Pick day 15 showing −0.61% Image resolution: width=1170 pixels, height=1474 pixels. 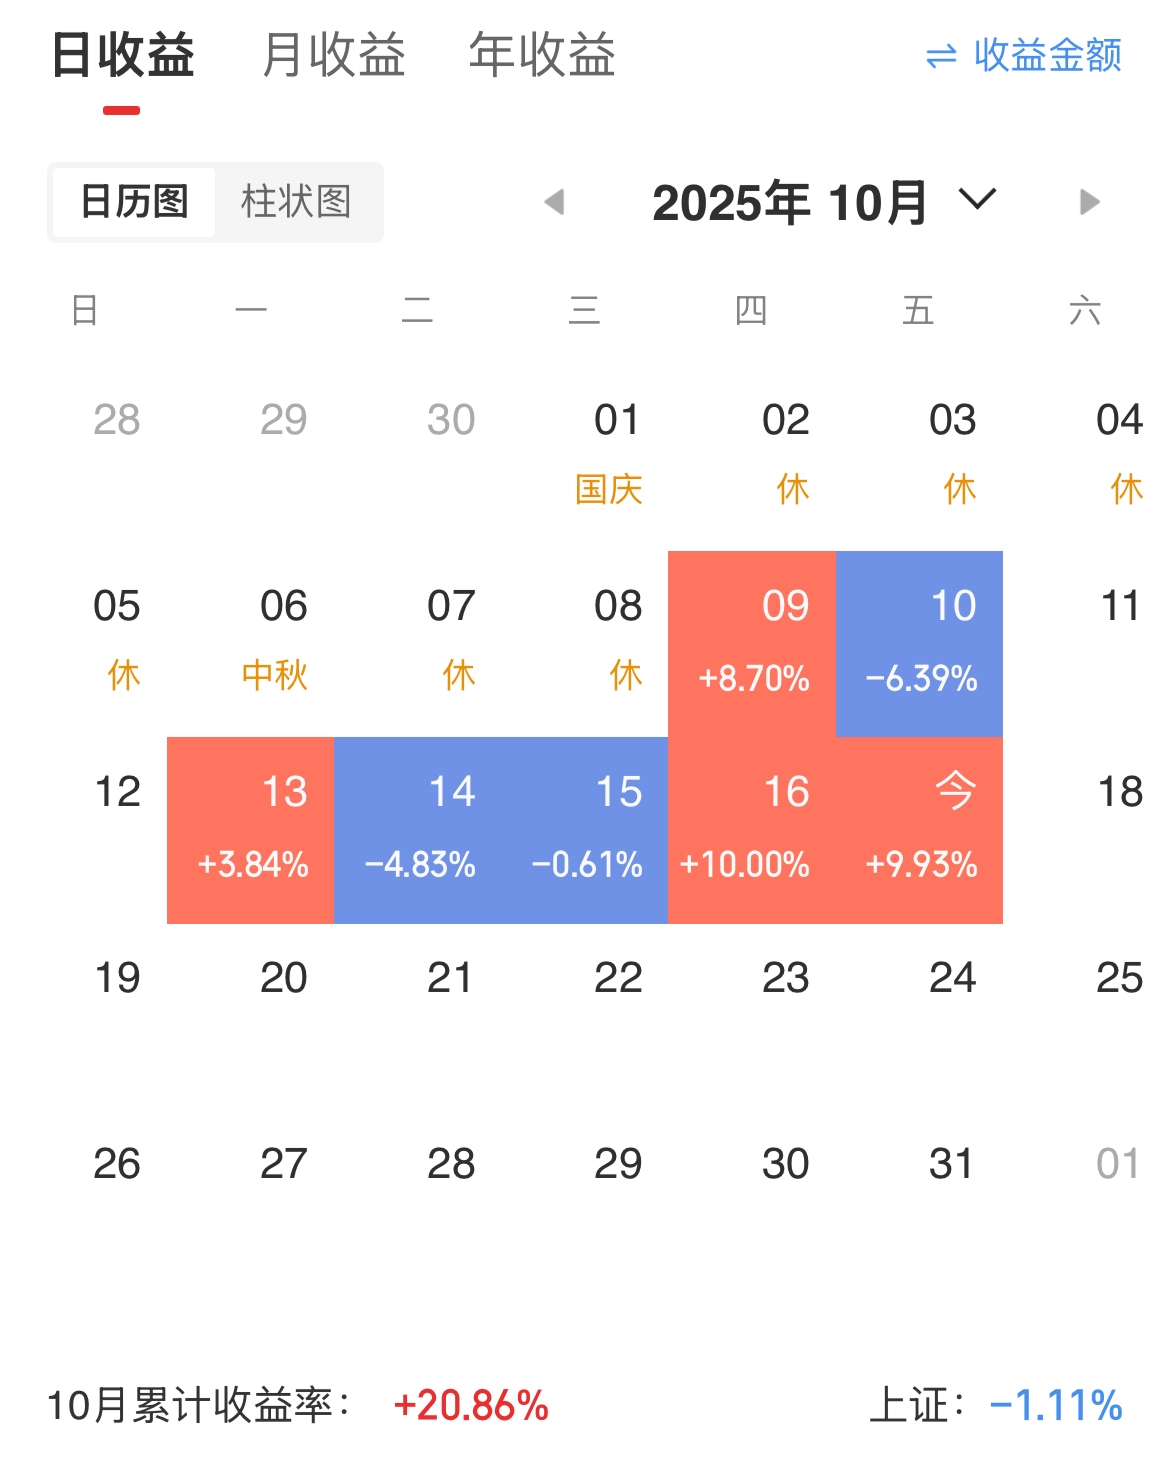[584, 829]
